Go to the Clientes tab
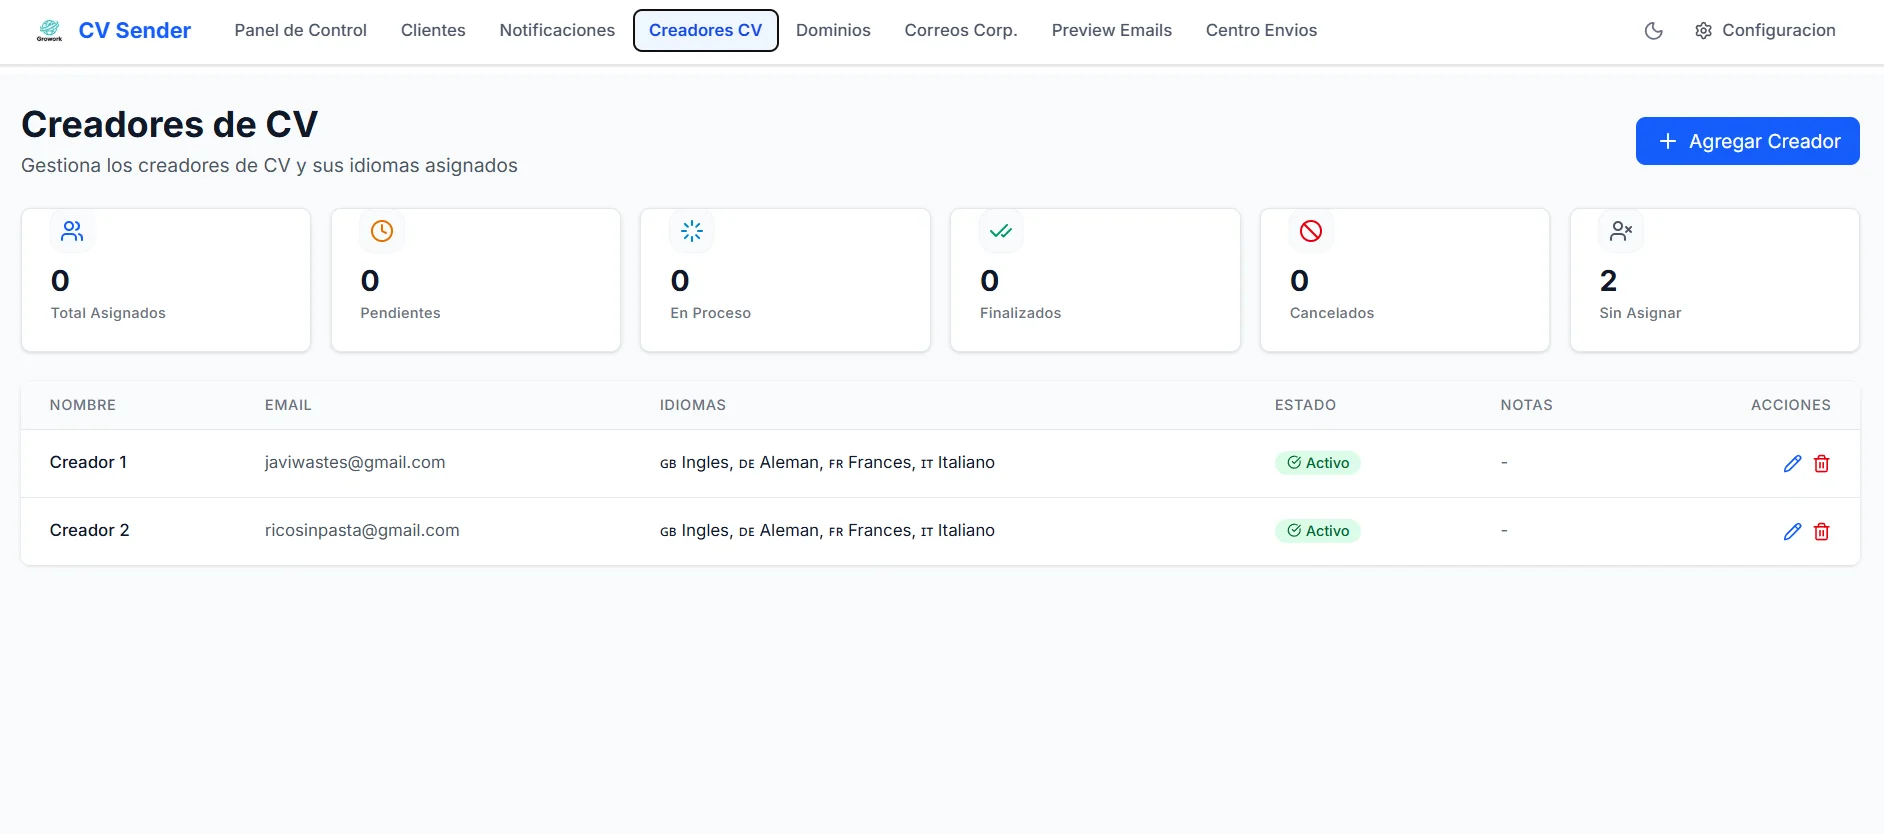The height and width of the screenshot is (834, 1884). tap(433, 30)
